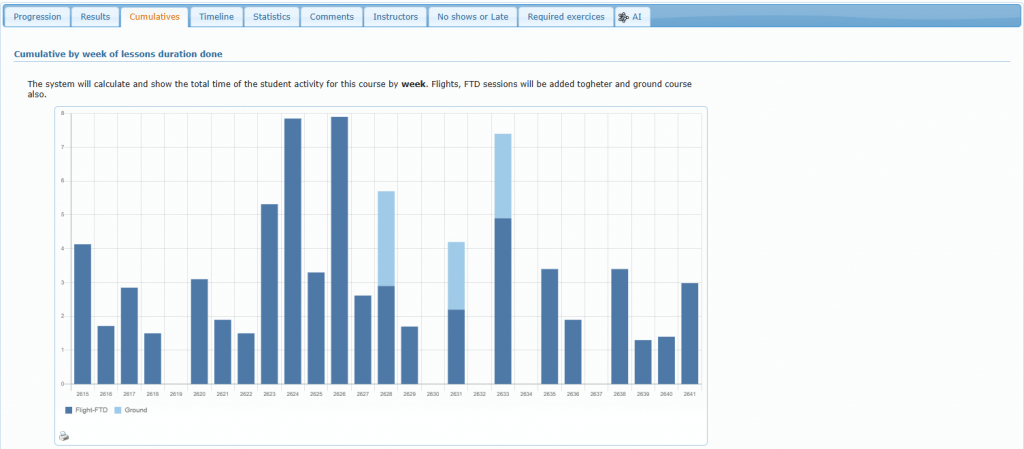Viewport: 1024px width, 449px height.
Task: Click the dark Flight-FTD segment of week 2628
Action: click(386, 335)
